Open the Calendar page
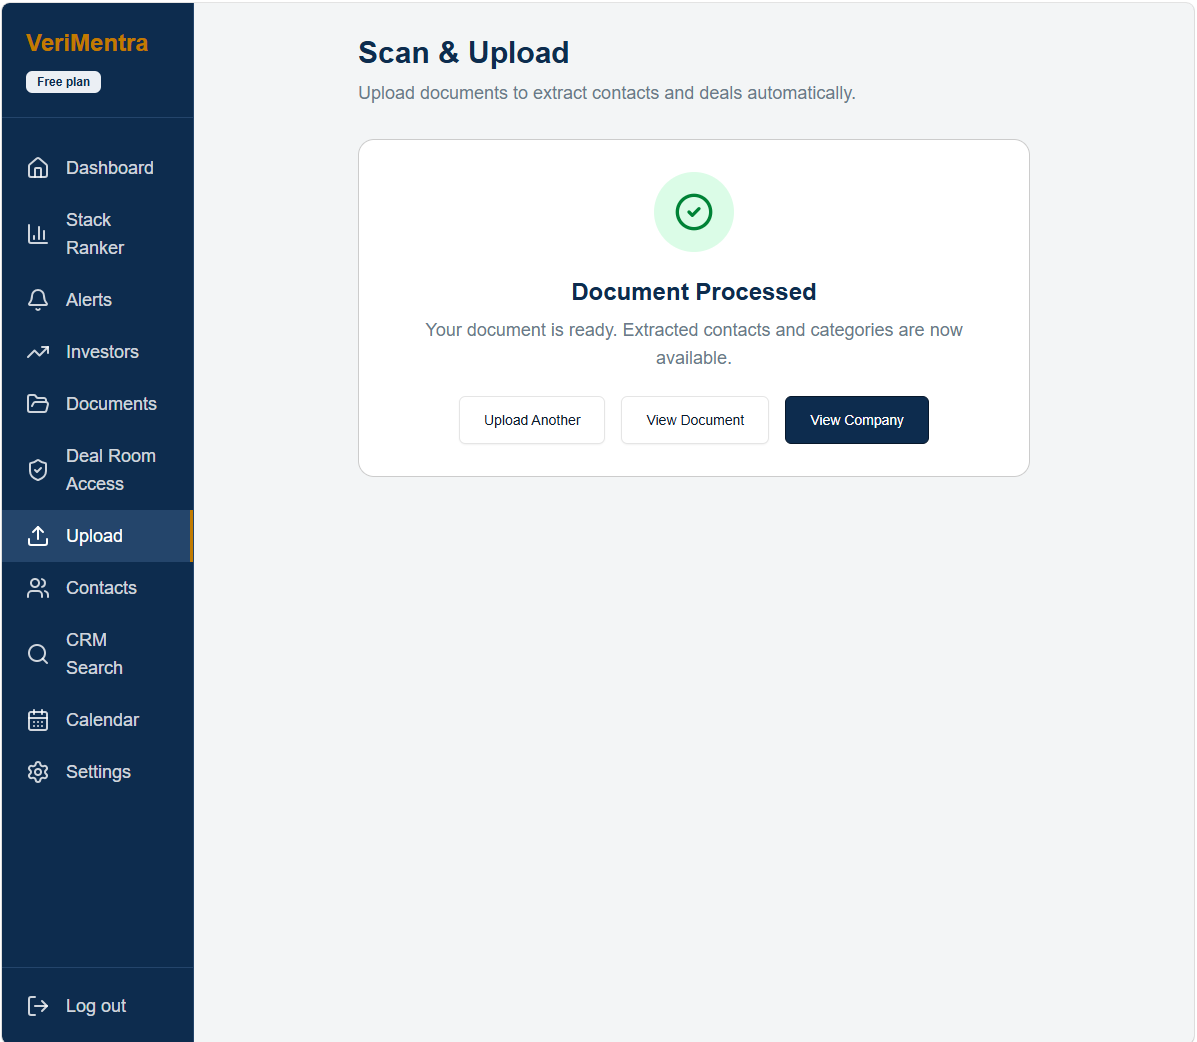 tap(98, 720)
